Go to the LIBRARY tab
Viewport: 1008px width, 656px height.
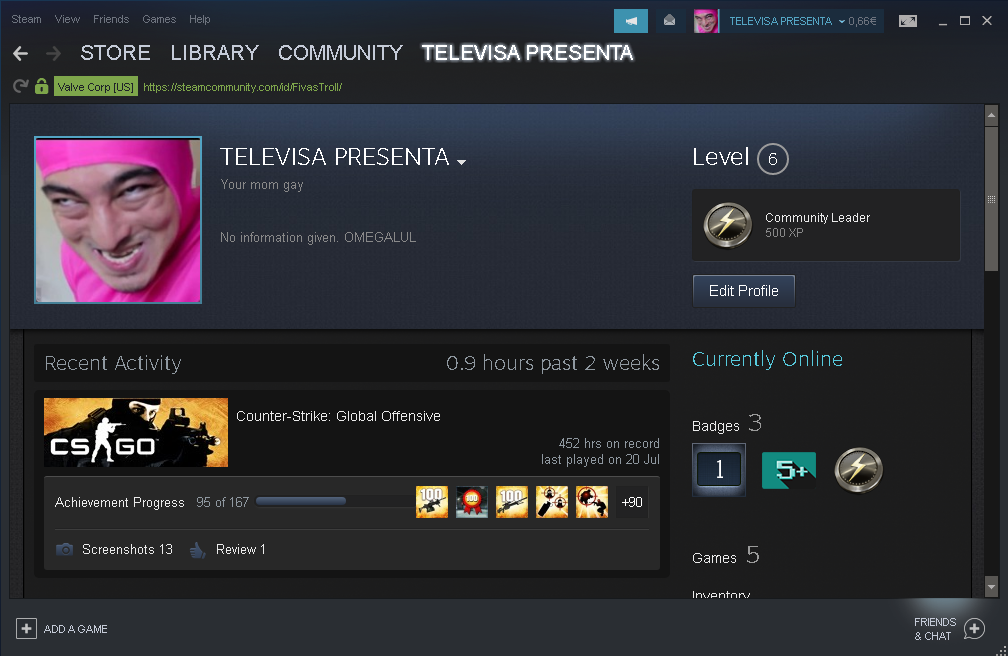(215, 53)
